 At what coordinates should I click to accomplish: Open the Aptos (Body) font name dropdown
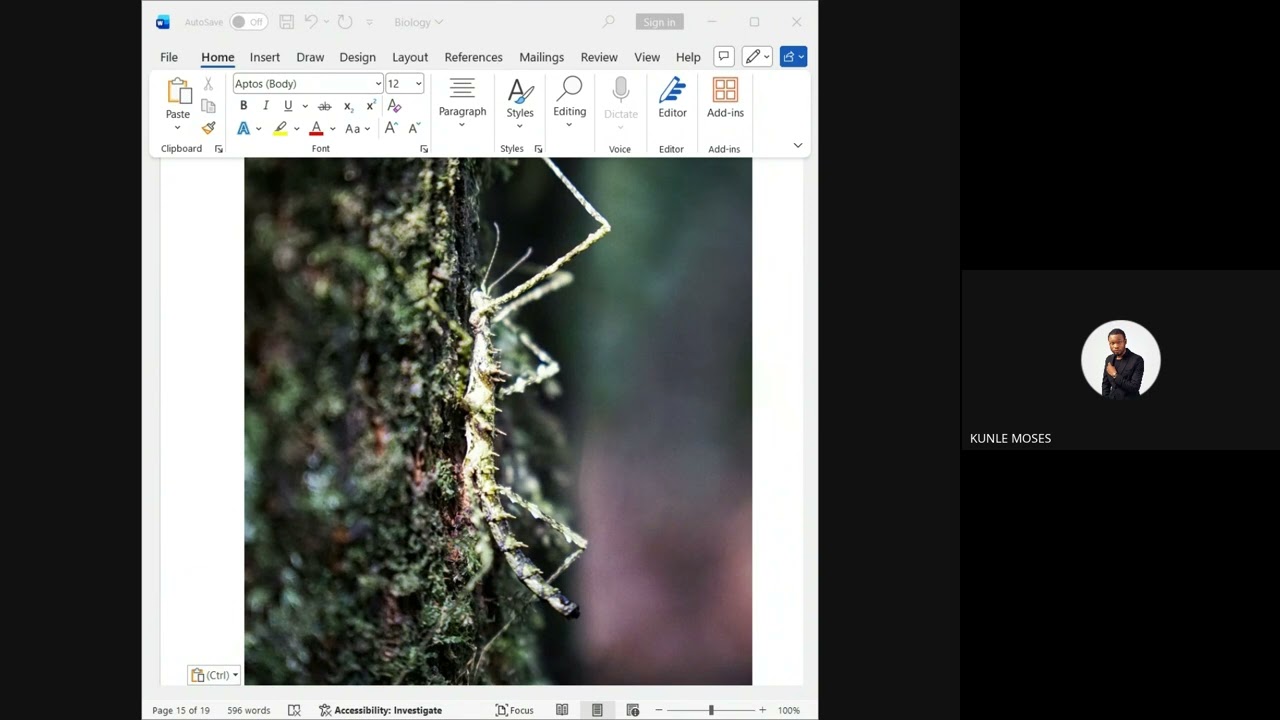pos(378,84)
